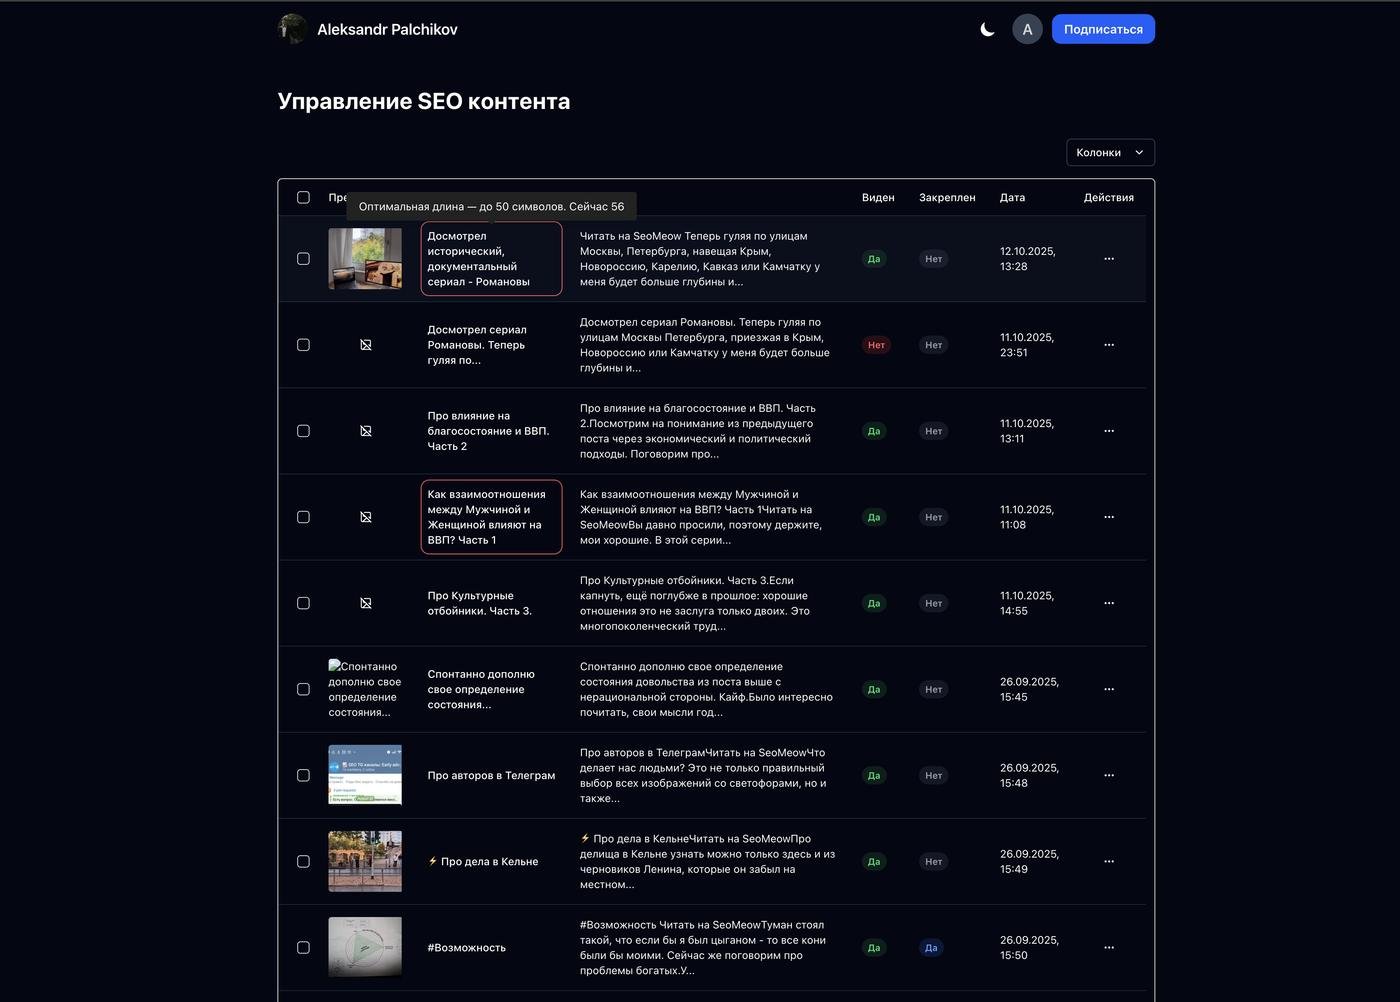Viewport: 1400px width, 1002px height.
Task: Toggle dark mode moon icon
Action: [x=987, y=30]
